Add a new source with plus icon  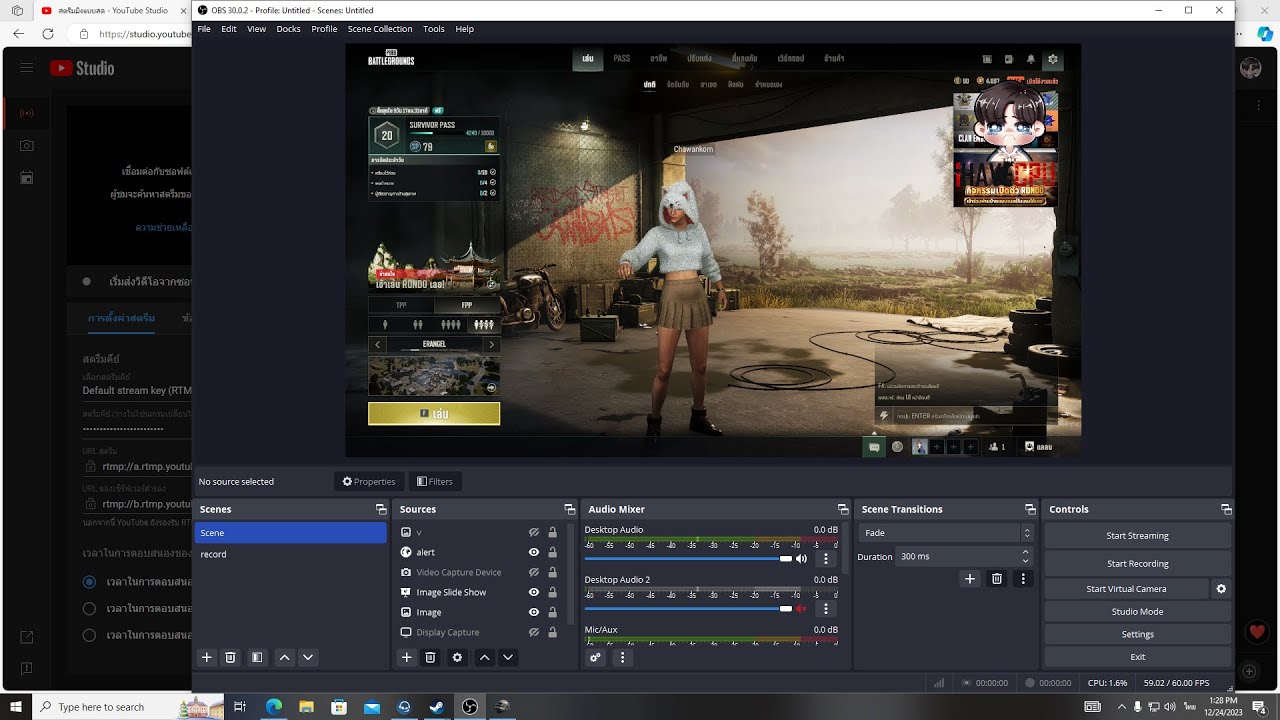point(406,657)
